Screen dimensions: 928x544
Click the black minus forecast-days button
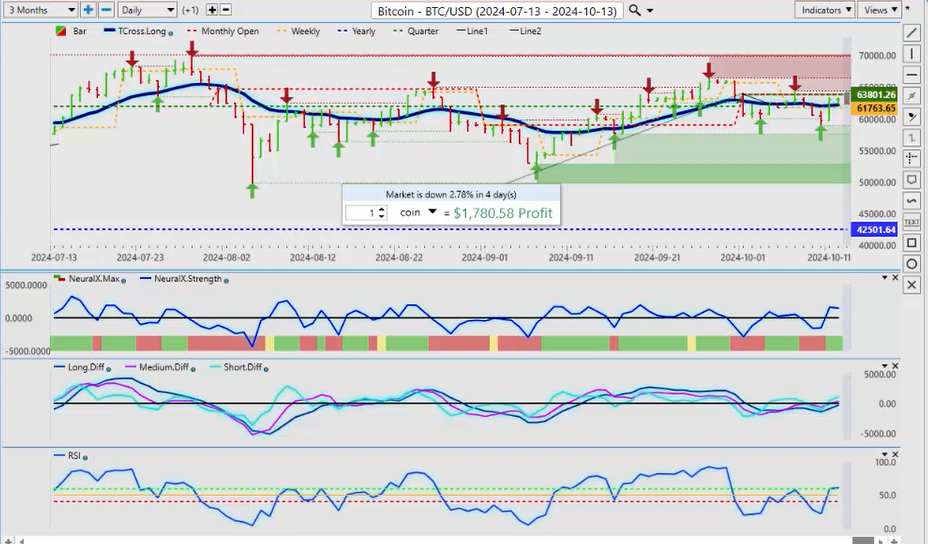pos(225,10)
